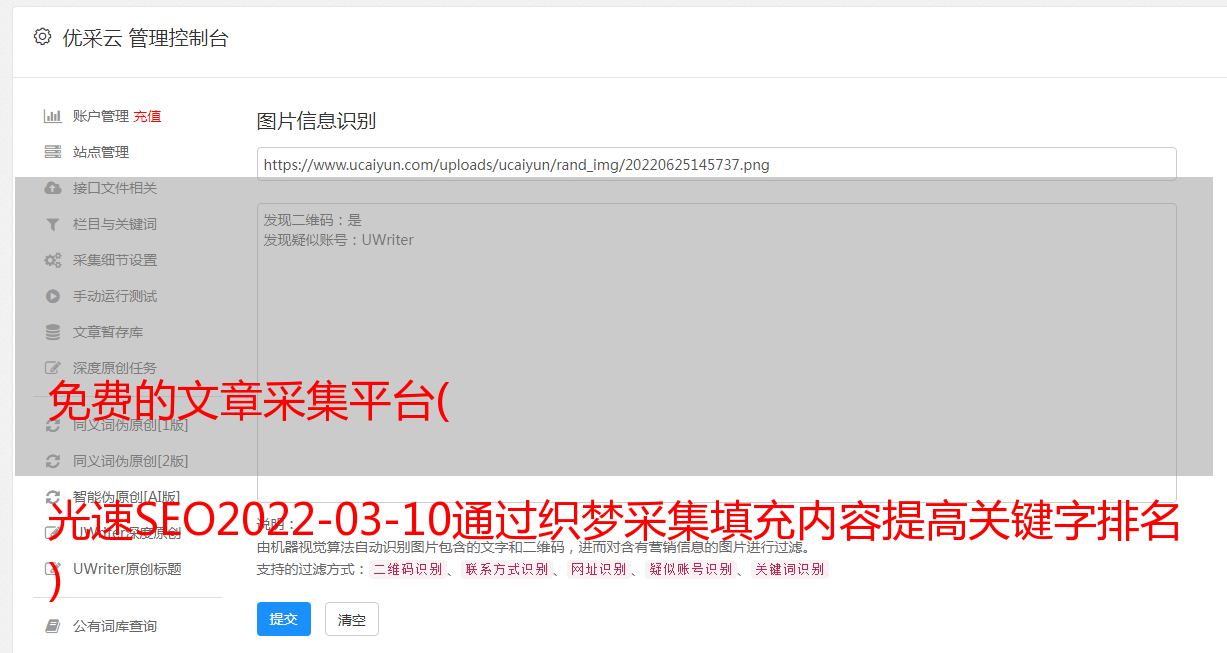Open 同义词伪原创[1版] in the sidebar

(x=130, y=425)
